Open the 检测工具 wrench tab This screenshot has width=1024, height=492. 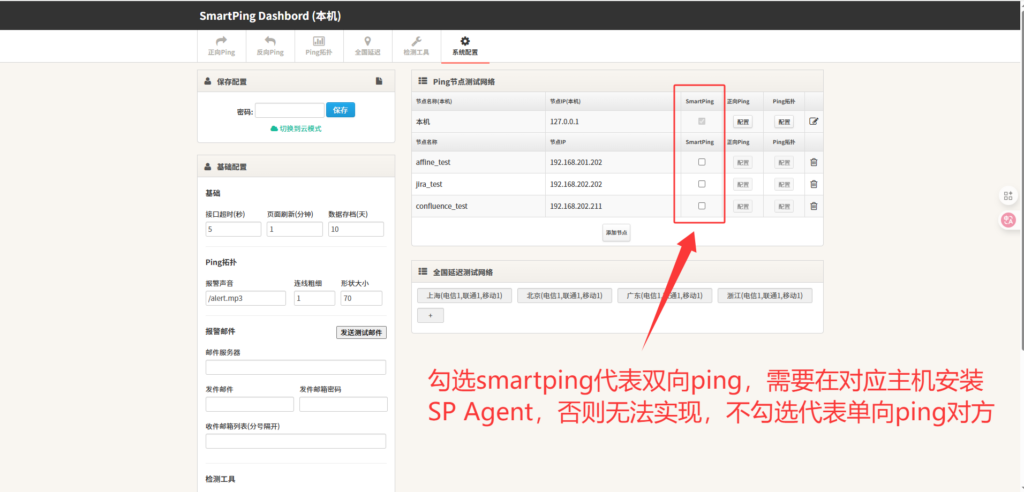coord(416,46)
